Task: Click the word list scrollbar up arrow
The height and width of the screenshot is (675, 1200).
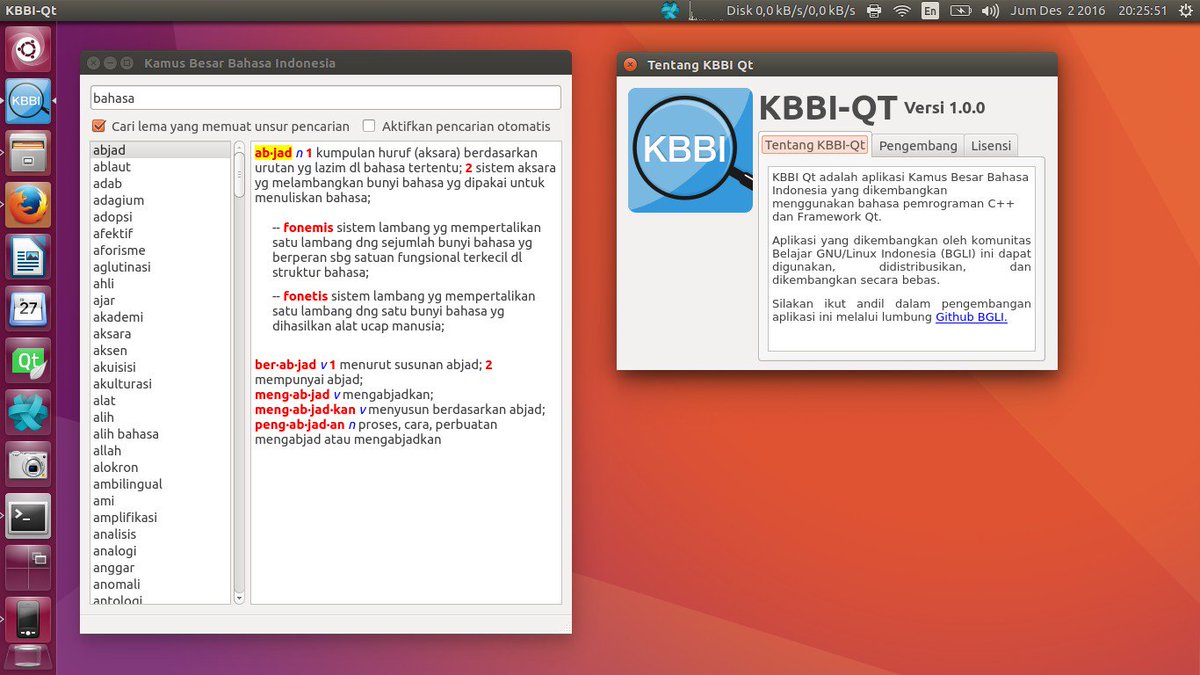Action: point(239,148)
